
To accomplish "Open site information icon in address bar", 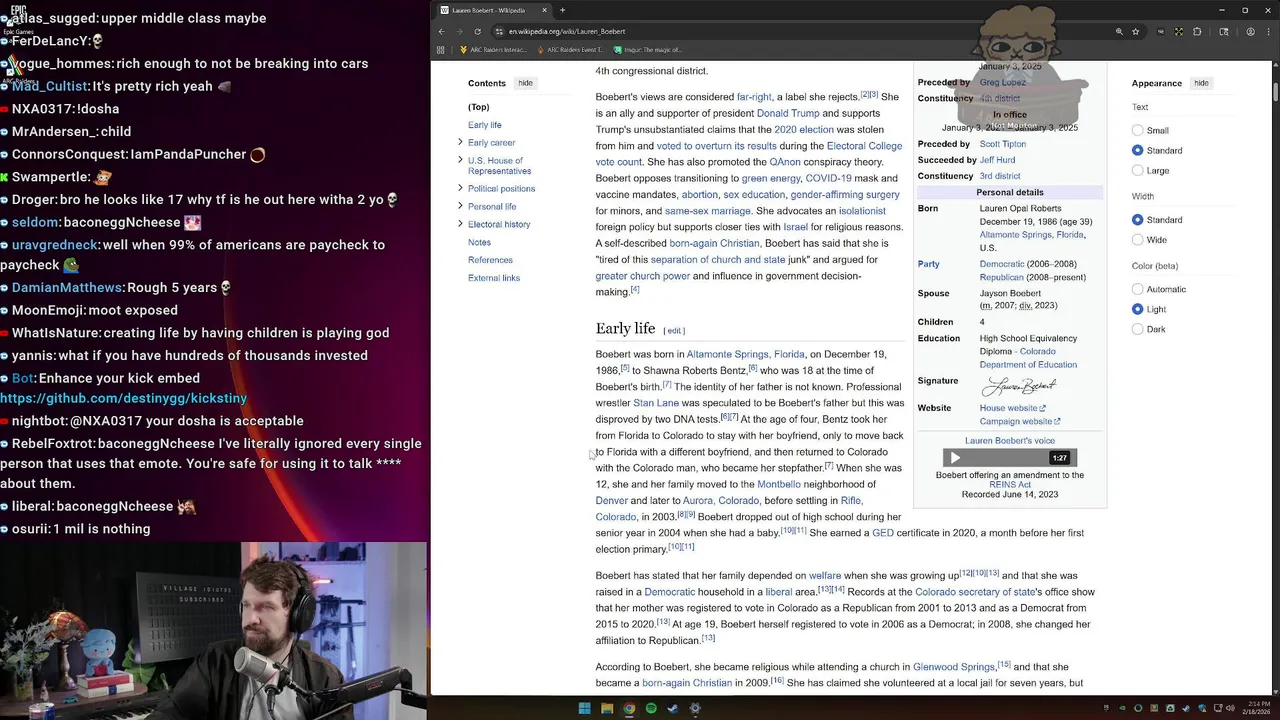I will coord(499,31).
